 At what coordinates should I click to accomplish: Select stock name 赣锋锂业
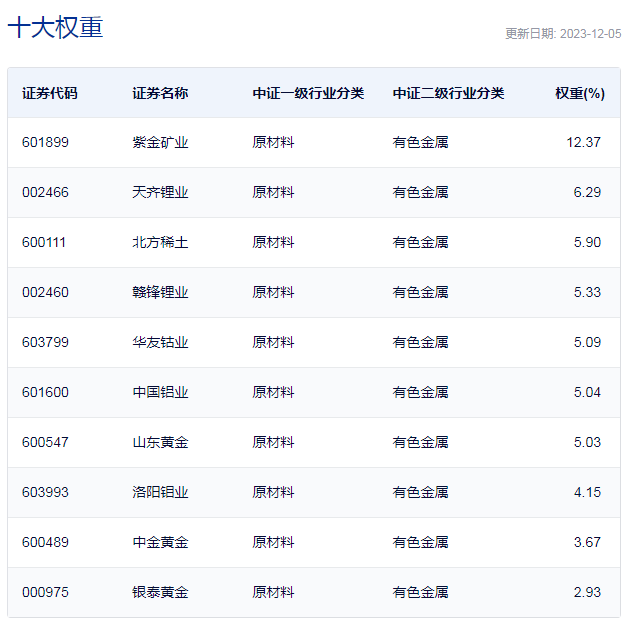(160, 292)
